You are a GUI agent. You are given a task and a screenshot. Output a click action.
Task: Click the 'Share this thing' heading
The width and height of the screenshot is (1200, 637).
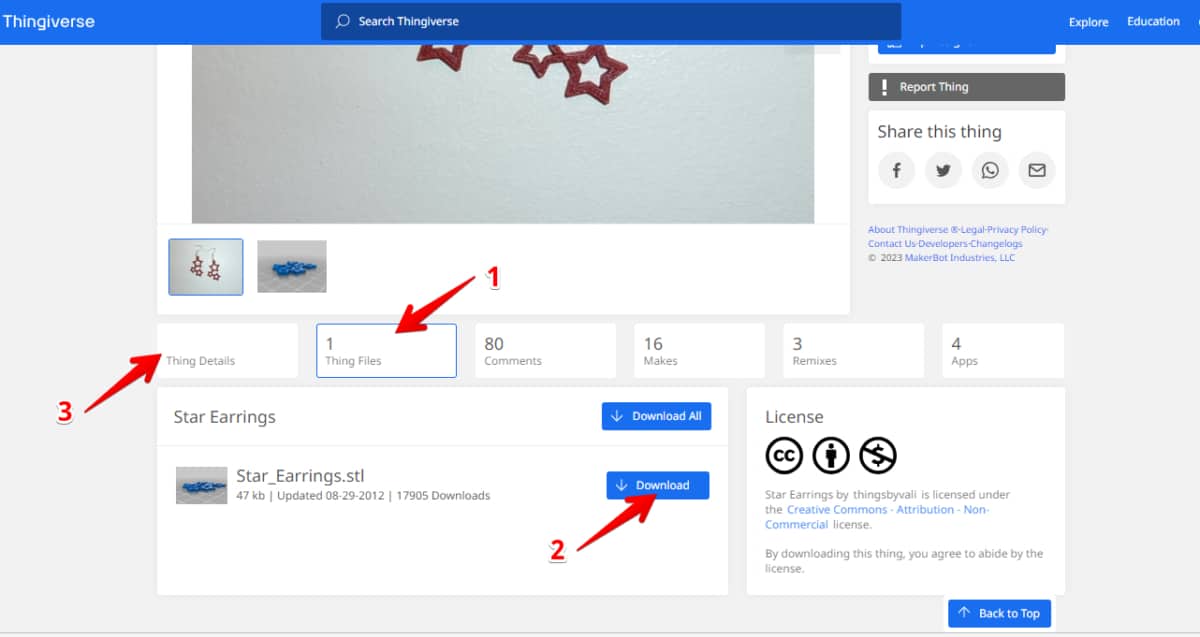click(x=939, y=132)
